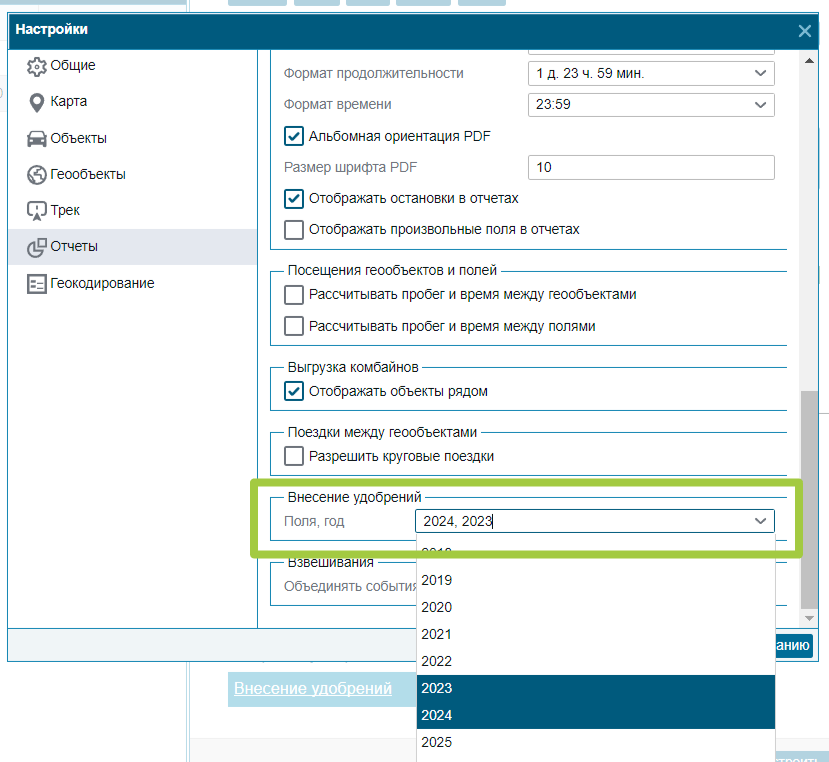Expand the Формат продолжительности dropdown
The height and width of the screenshot is (762, 829).
(651, 74)
